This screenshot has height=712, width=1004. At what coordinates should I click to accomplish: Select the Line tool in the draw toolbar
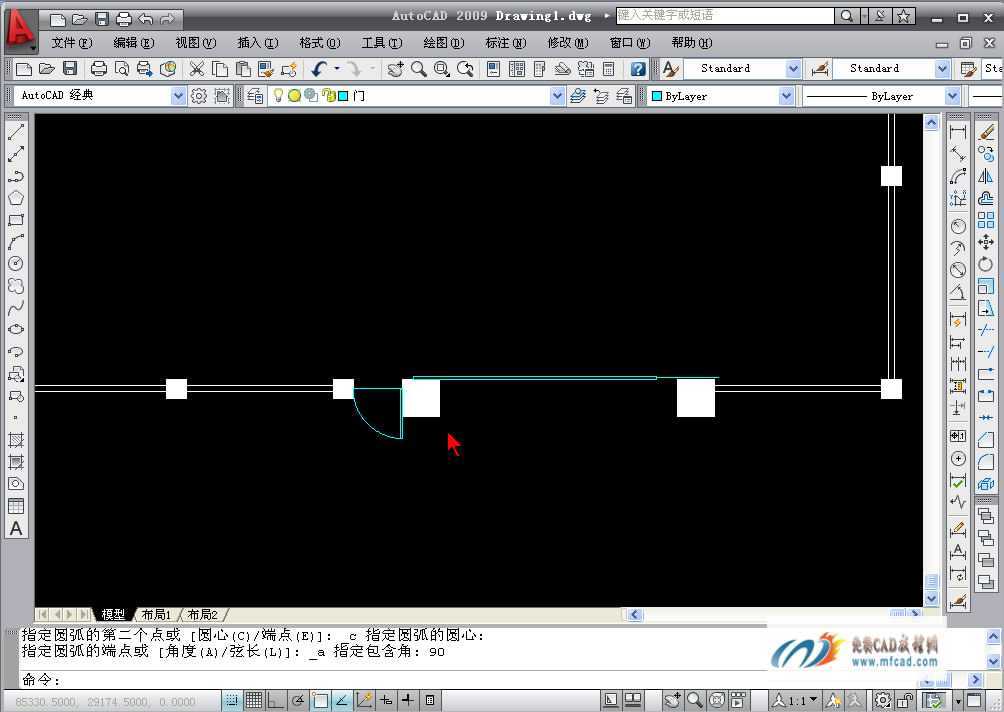tap(16, 133)
